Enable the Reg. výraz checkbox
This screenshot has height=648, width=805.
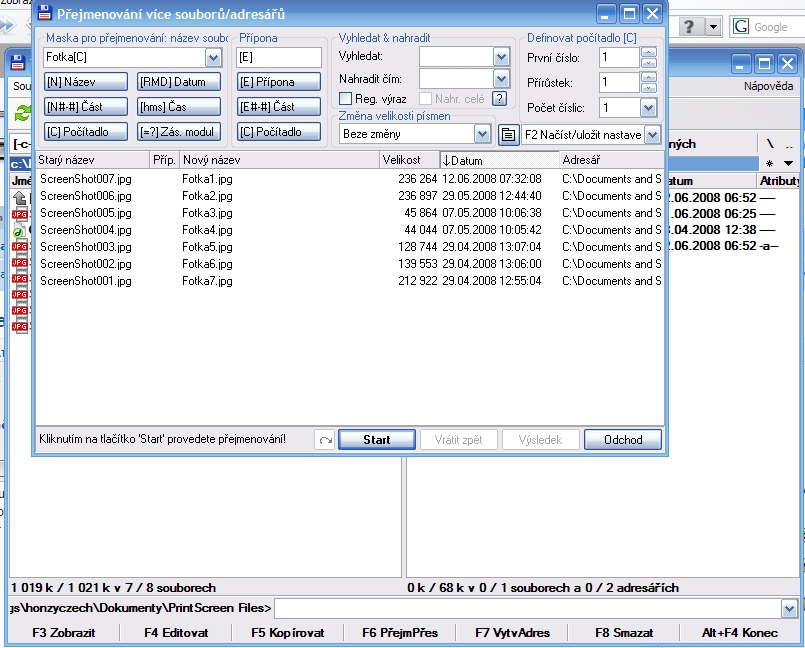point(346,99)
